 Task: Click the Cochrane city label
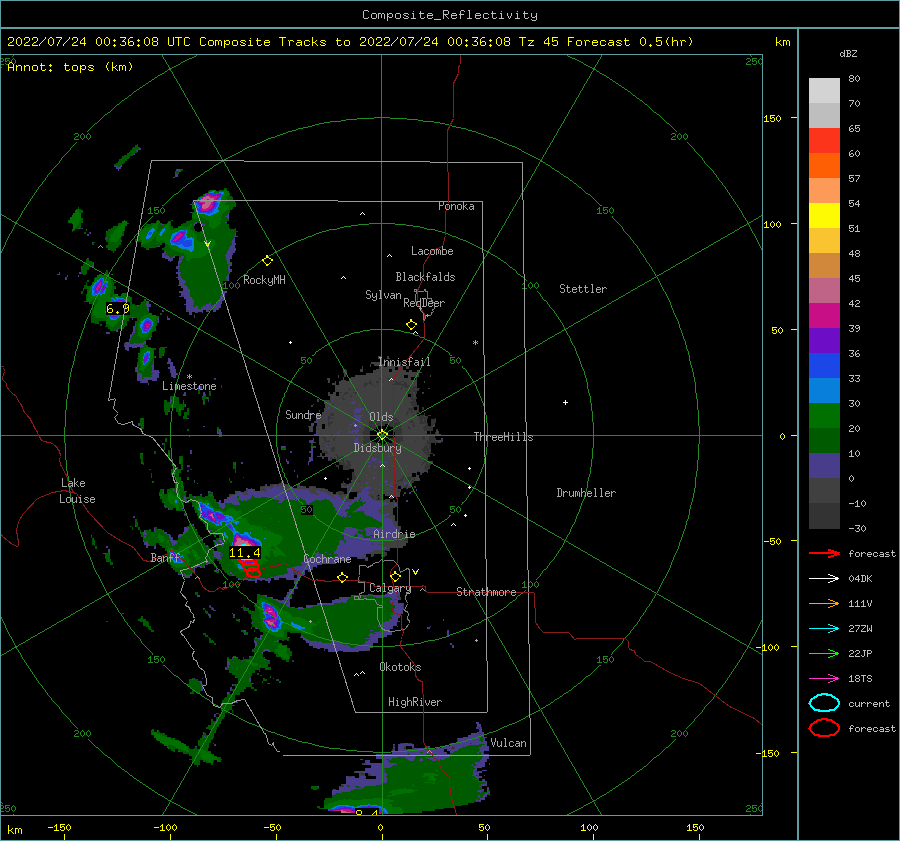[327, 559]
